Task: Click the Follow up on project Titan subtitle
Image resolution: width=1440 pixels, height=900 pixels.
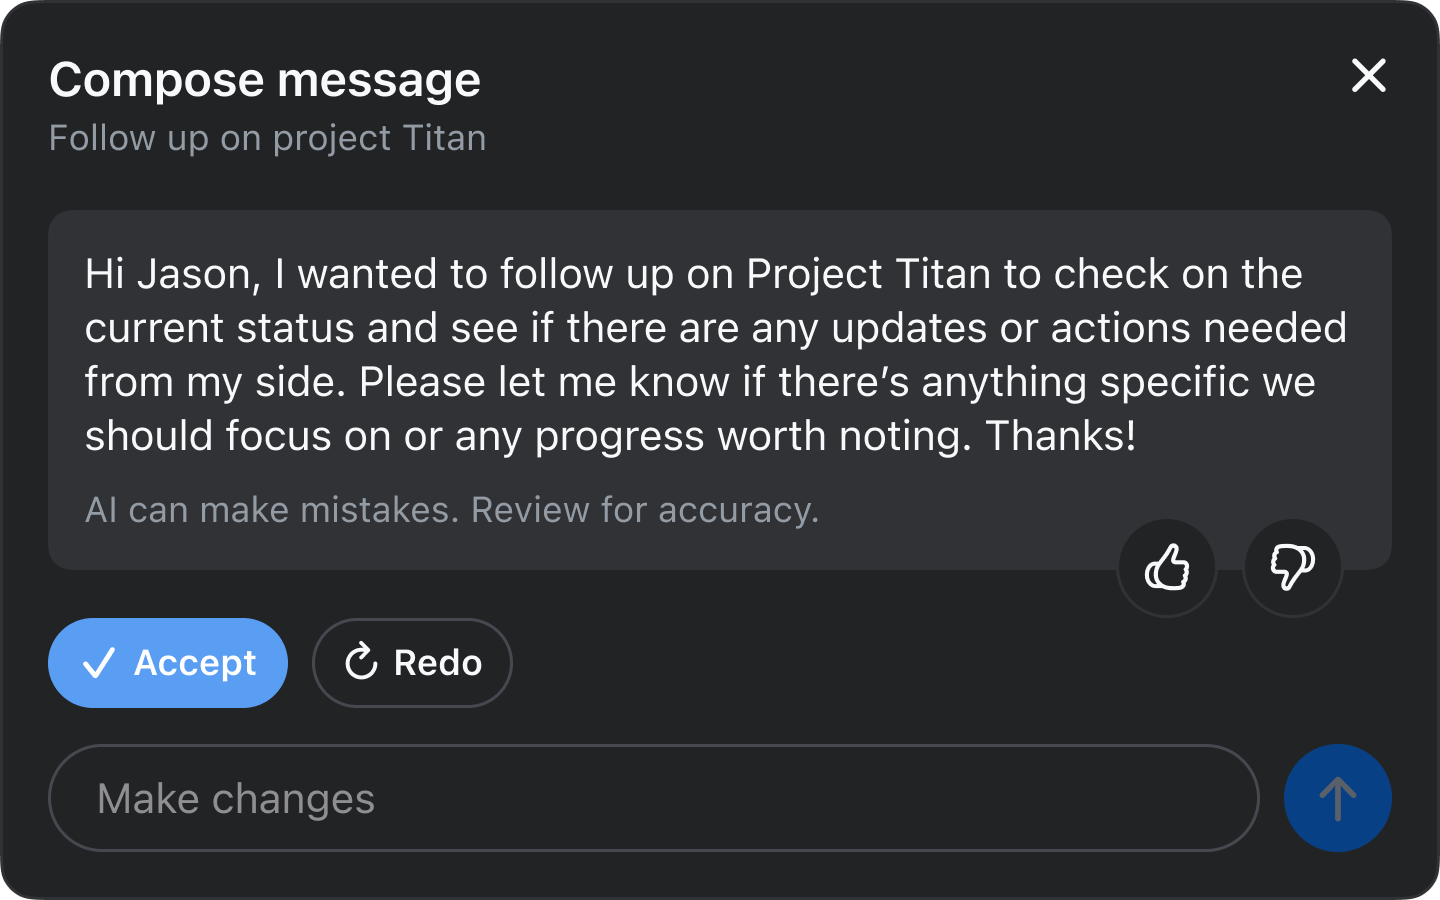Action: click(x=267, y=138)
